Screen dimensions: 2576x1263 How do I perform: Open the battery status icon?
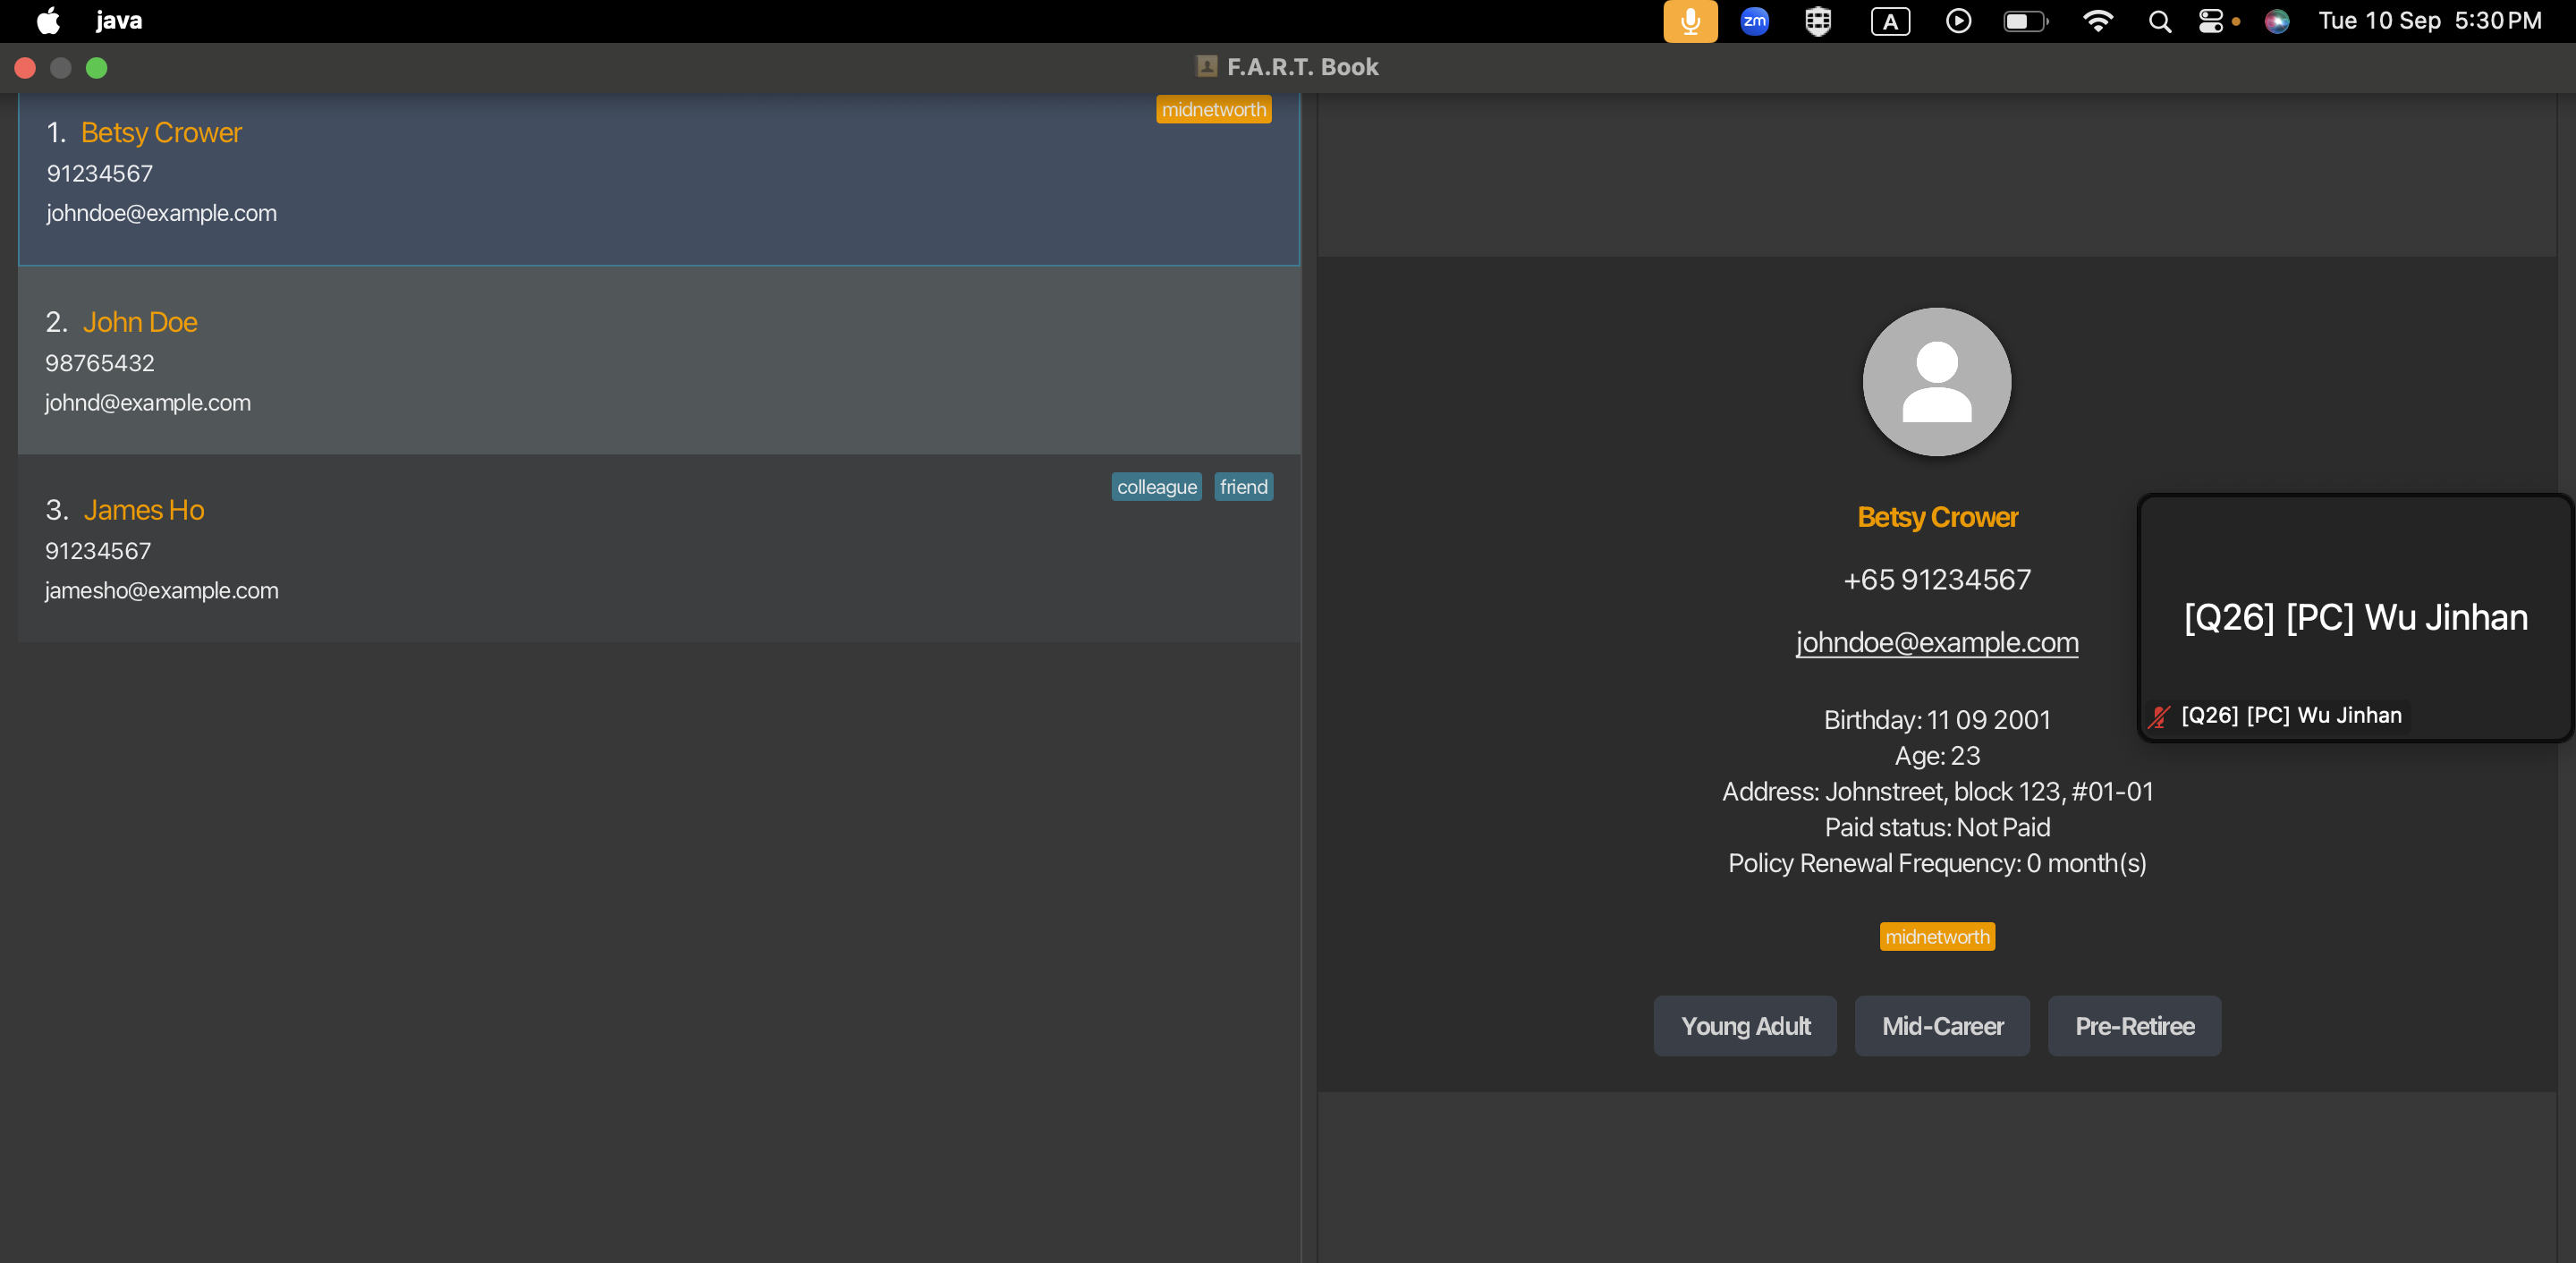coord(2024,21)
